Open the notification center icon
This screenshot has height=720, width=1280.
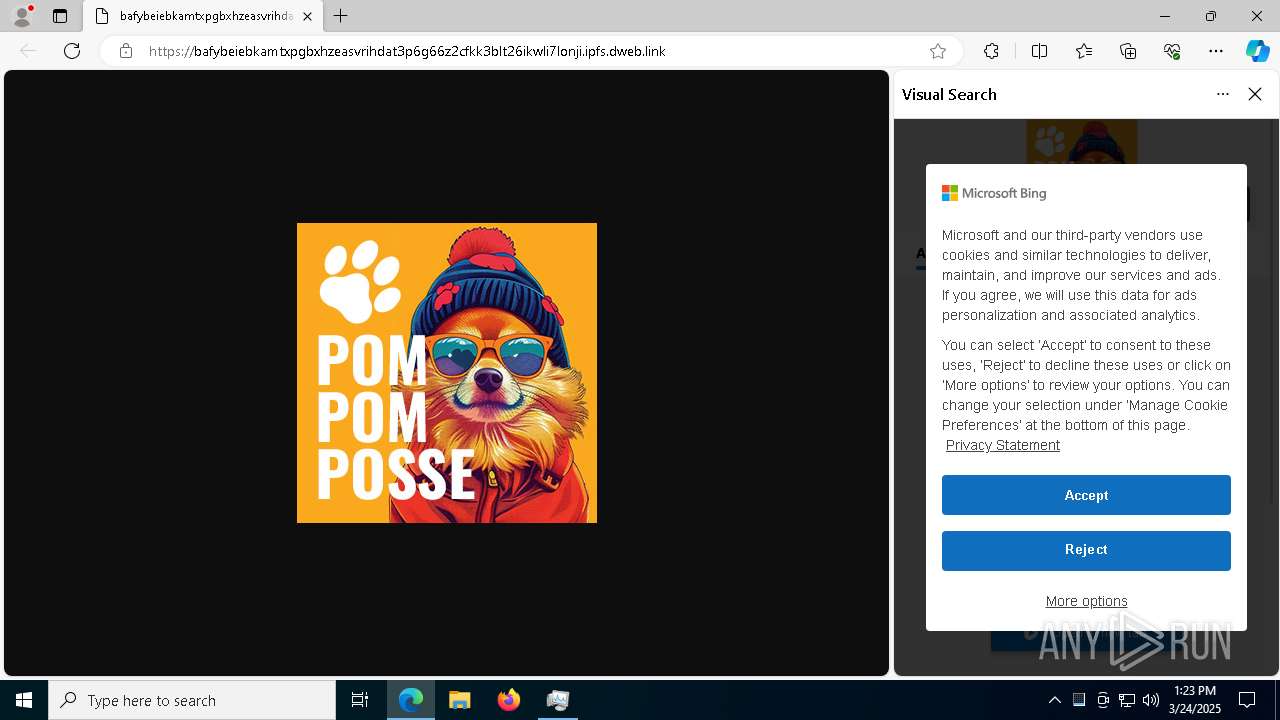(1247, 700)
